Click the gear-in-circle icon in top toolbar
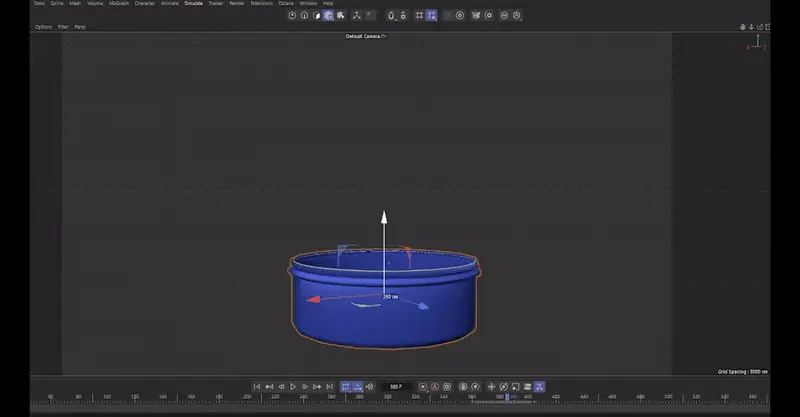Screen dimensions: 800x417 [488, 15]
